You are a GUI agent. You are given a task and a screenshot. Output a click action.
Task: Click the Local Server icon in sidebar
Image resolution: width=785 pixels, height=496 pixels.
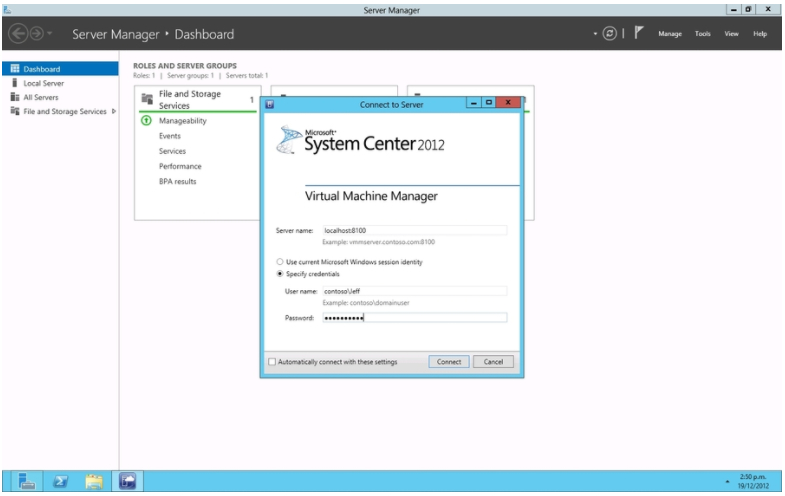pos(15,83)
